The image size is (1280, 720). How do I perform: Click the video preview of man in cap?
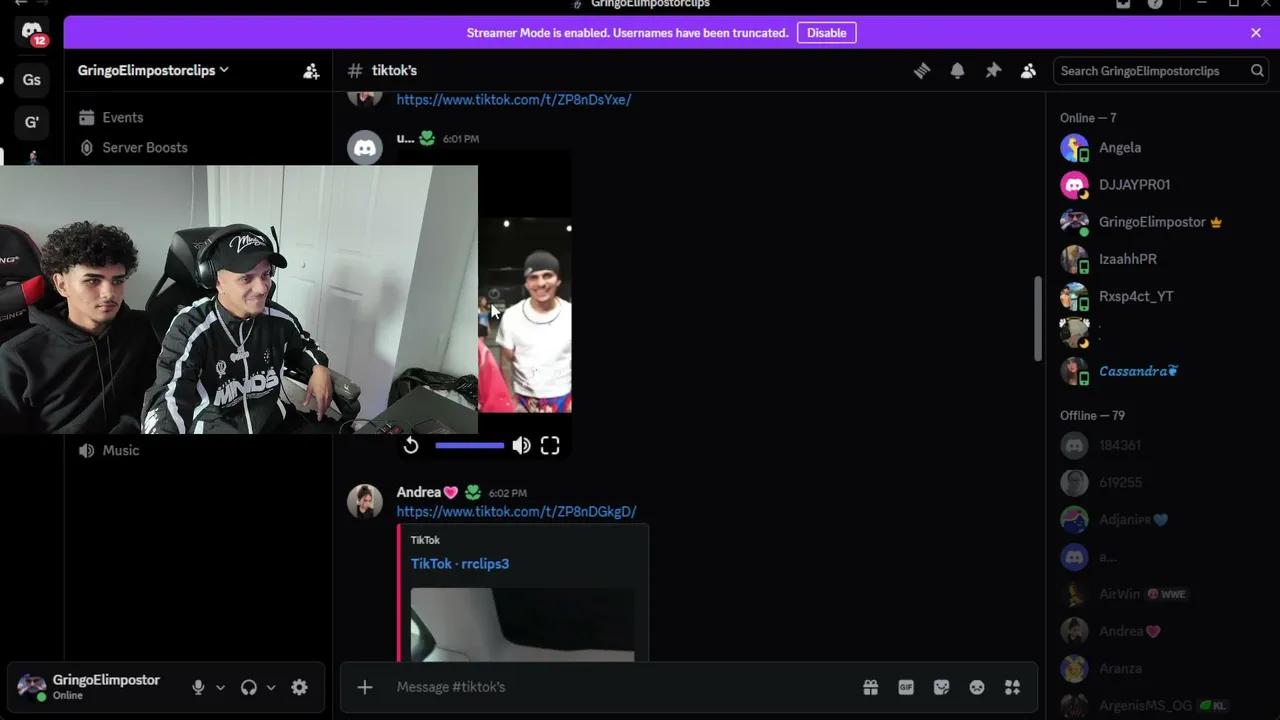coord(525,315)
